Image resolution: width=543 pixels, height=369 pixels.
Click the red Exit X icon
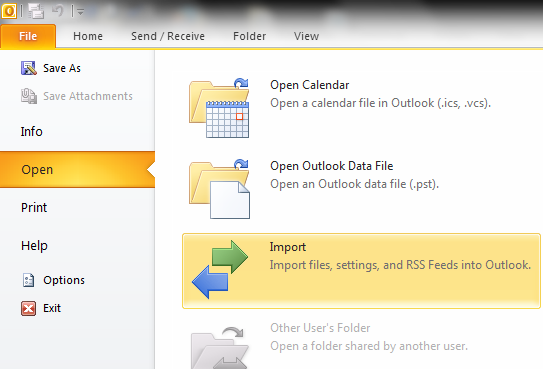pyautogui.click(x=28, y=308)
